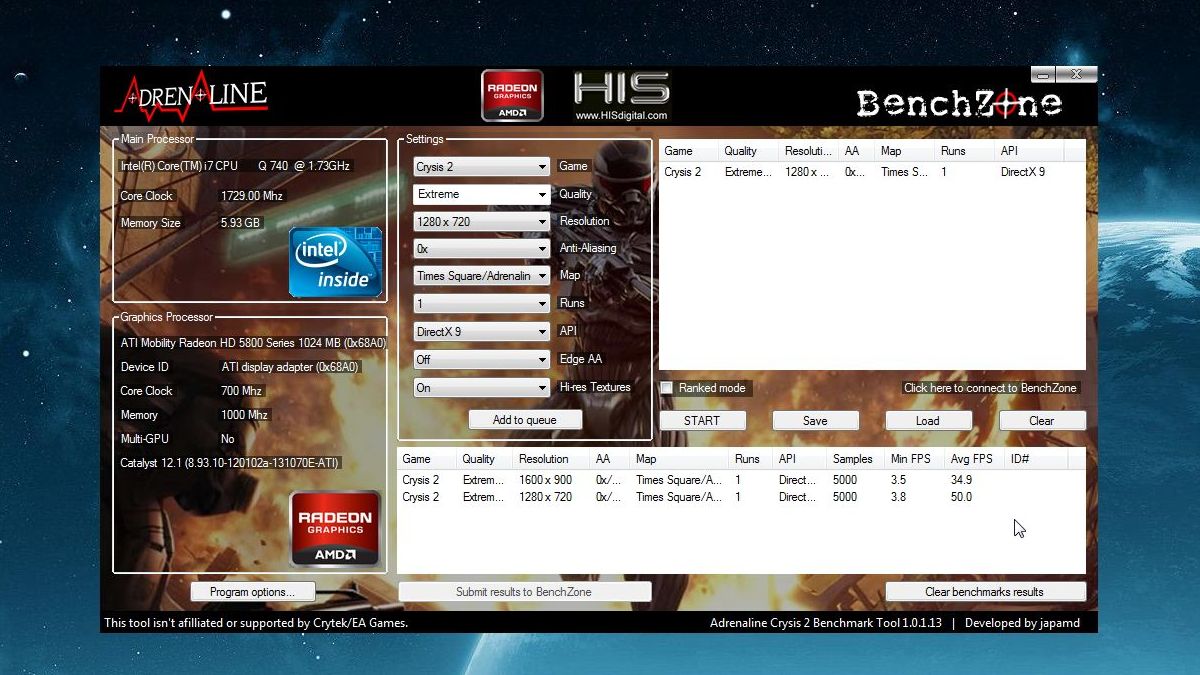Minimize the Adrenaline benchmark window
Viewport: 1200px width, 675px height.
(1043, 75)
